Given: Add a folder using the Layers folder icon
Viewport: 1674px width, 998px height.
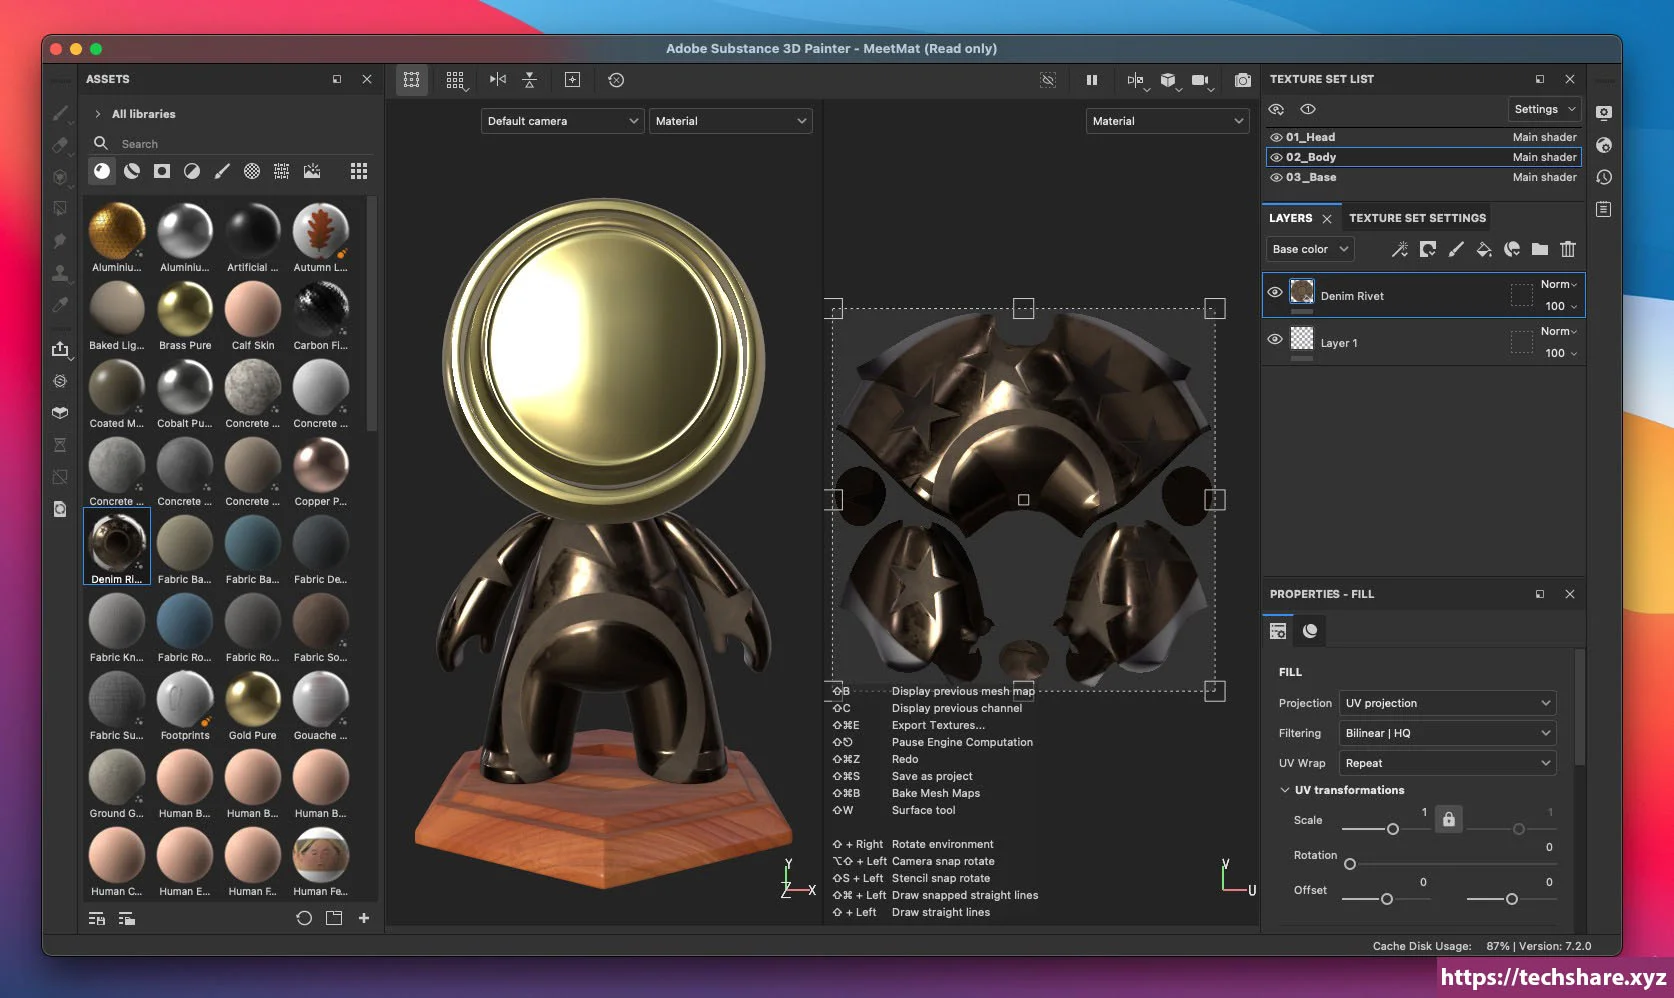Looking at the screenshot, I should point(1540,249).
